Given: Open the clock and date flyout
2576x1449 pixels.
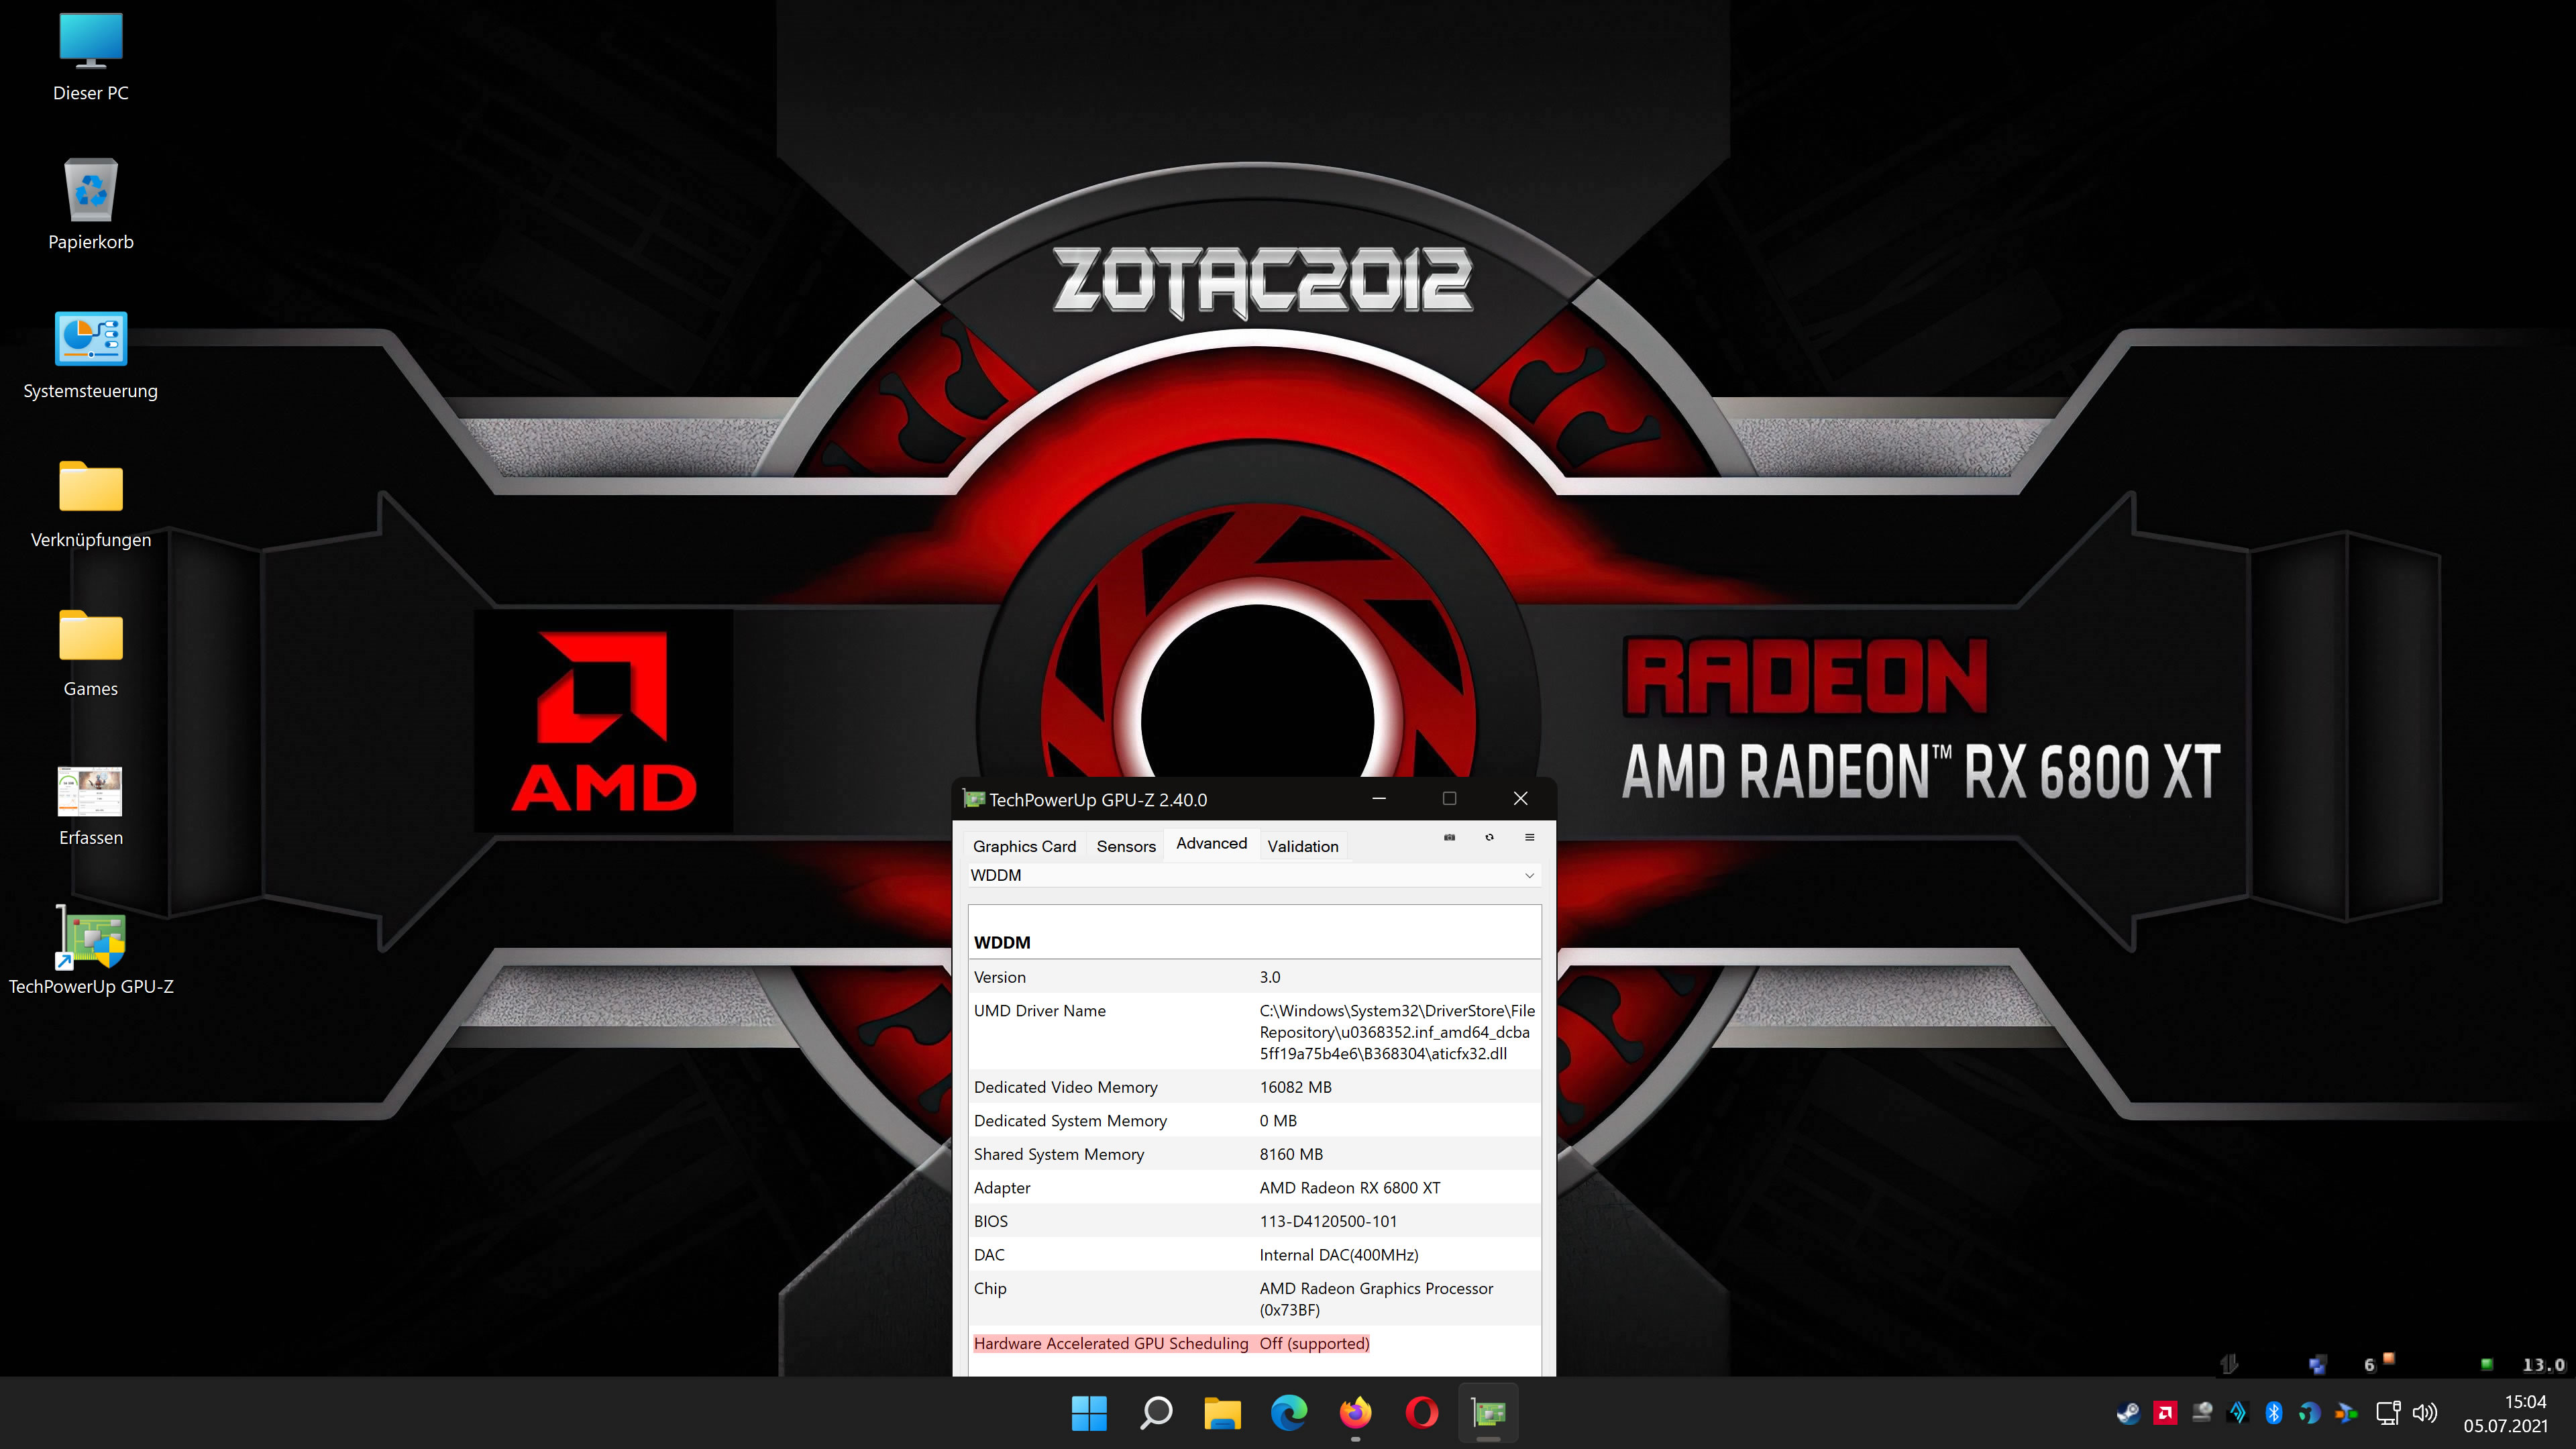Looking at the screenshot, I should point(2505,1413).
